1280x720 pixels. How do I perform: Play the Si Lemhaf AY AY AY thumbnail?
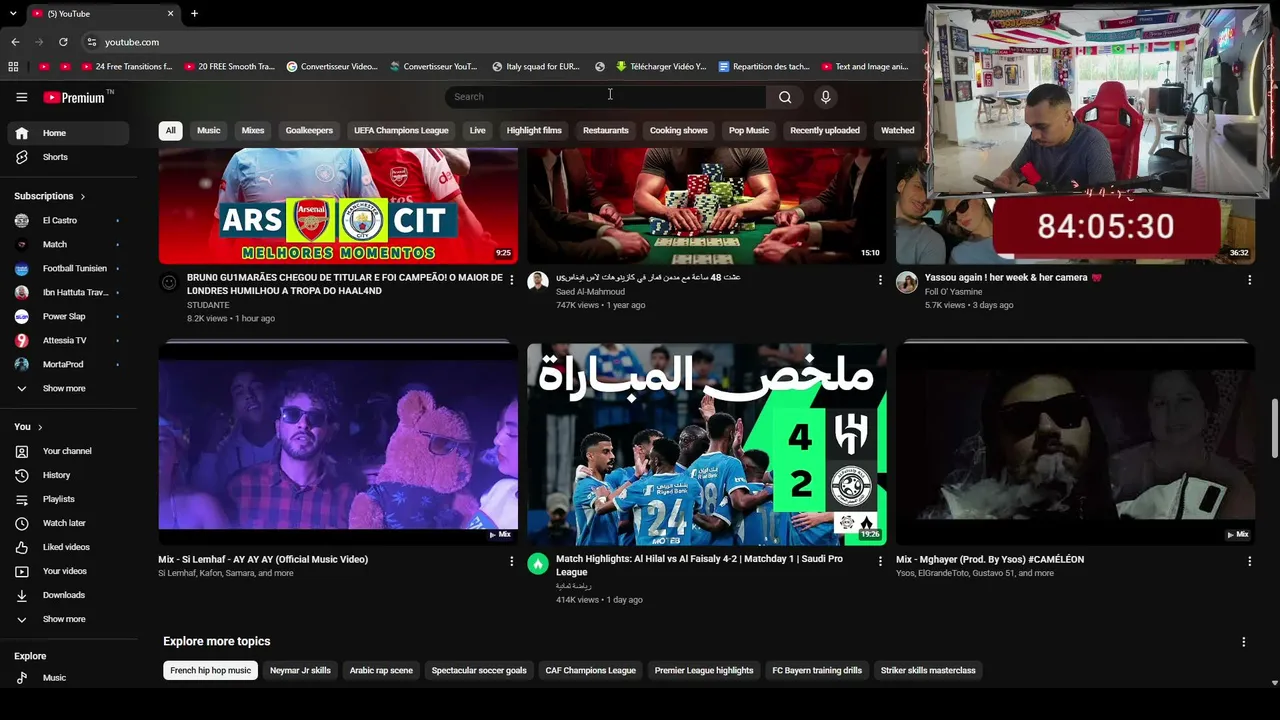point(338,444)
